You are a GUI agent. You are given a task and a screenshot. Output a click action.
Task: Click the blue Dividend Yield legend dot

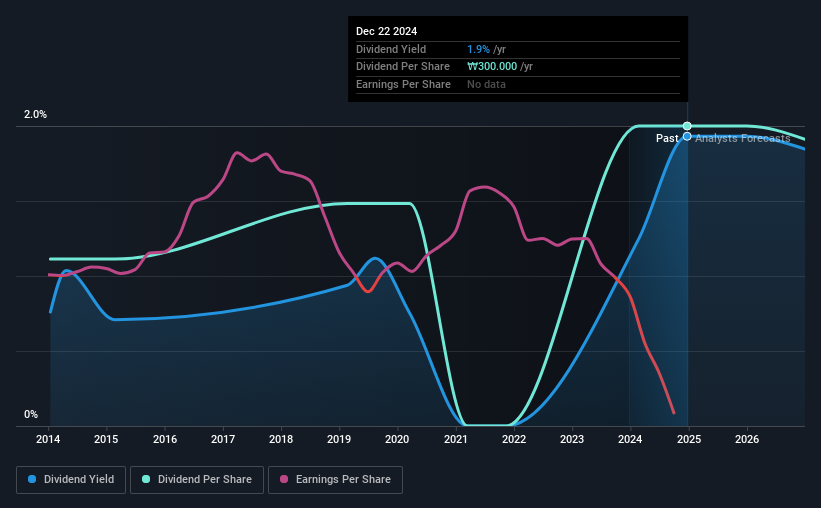coord(32,479)
